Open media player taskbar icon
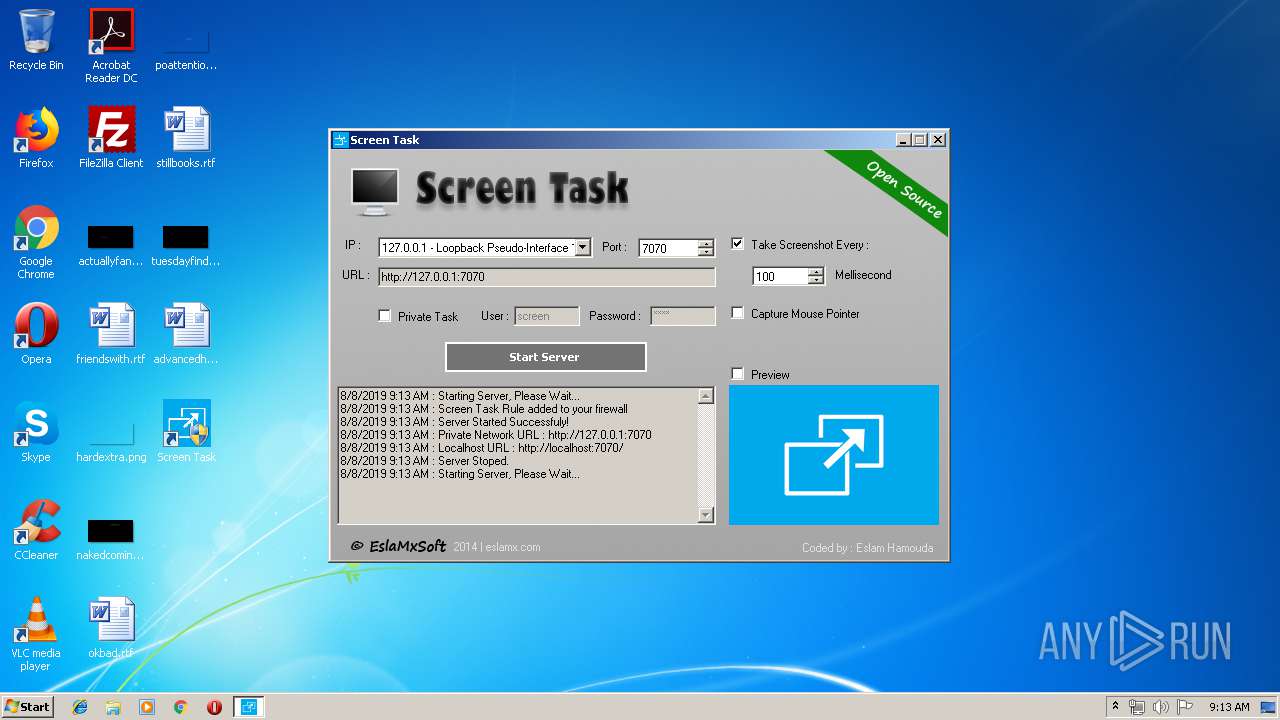This screenshot has width=1280, height=720. (147, 707)
